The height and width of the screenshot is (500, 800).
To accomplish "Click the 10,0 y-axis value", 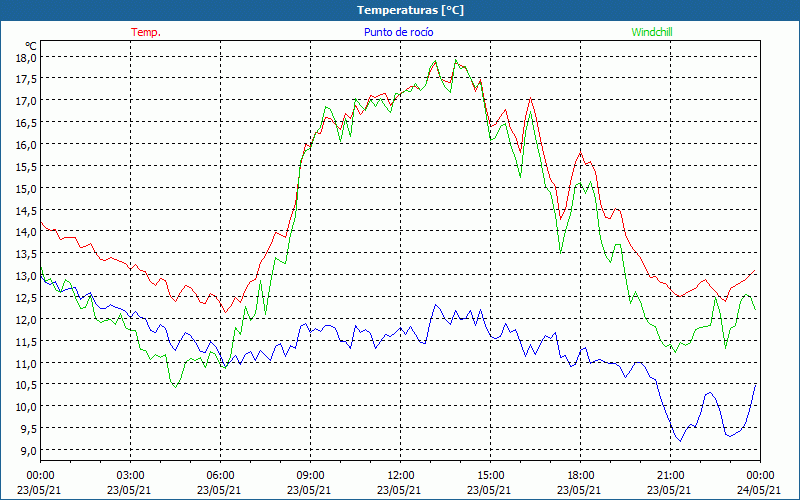I will pos(26,407).
